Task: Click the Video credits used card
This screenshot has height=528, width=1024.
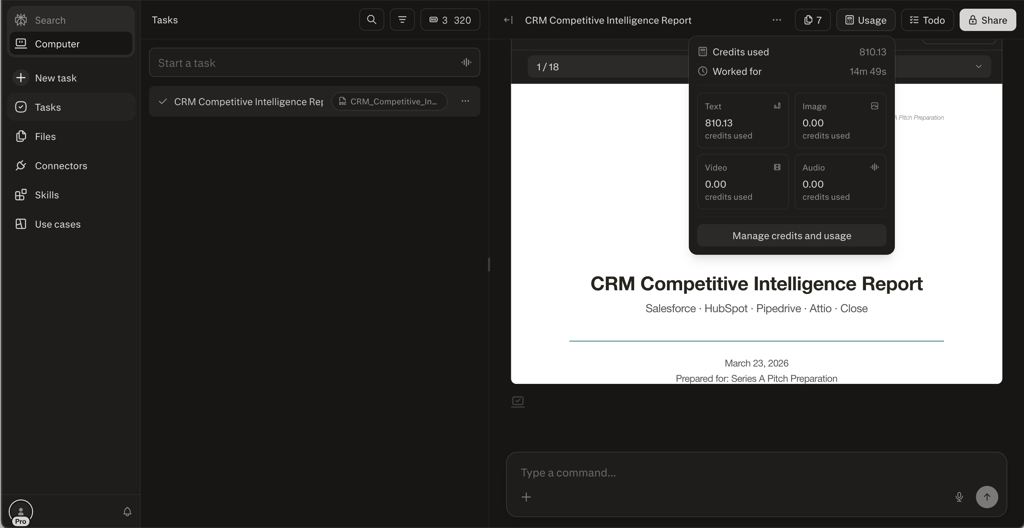Action: click(743, 182)
